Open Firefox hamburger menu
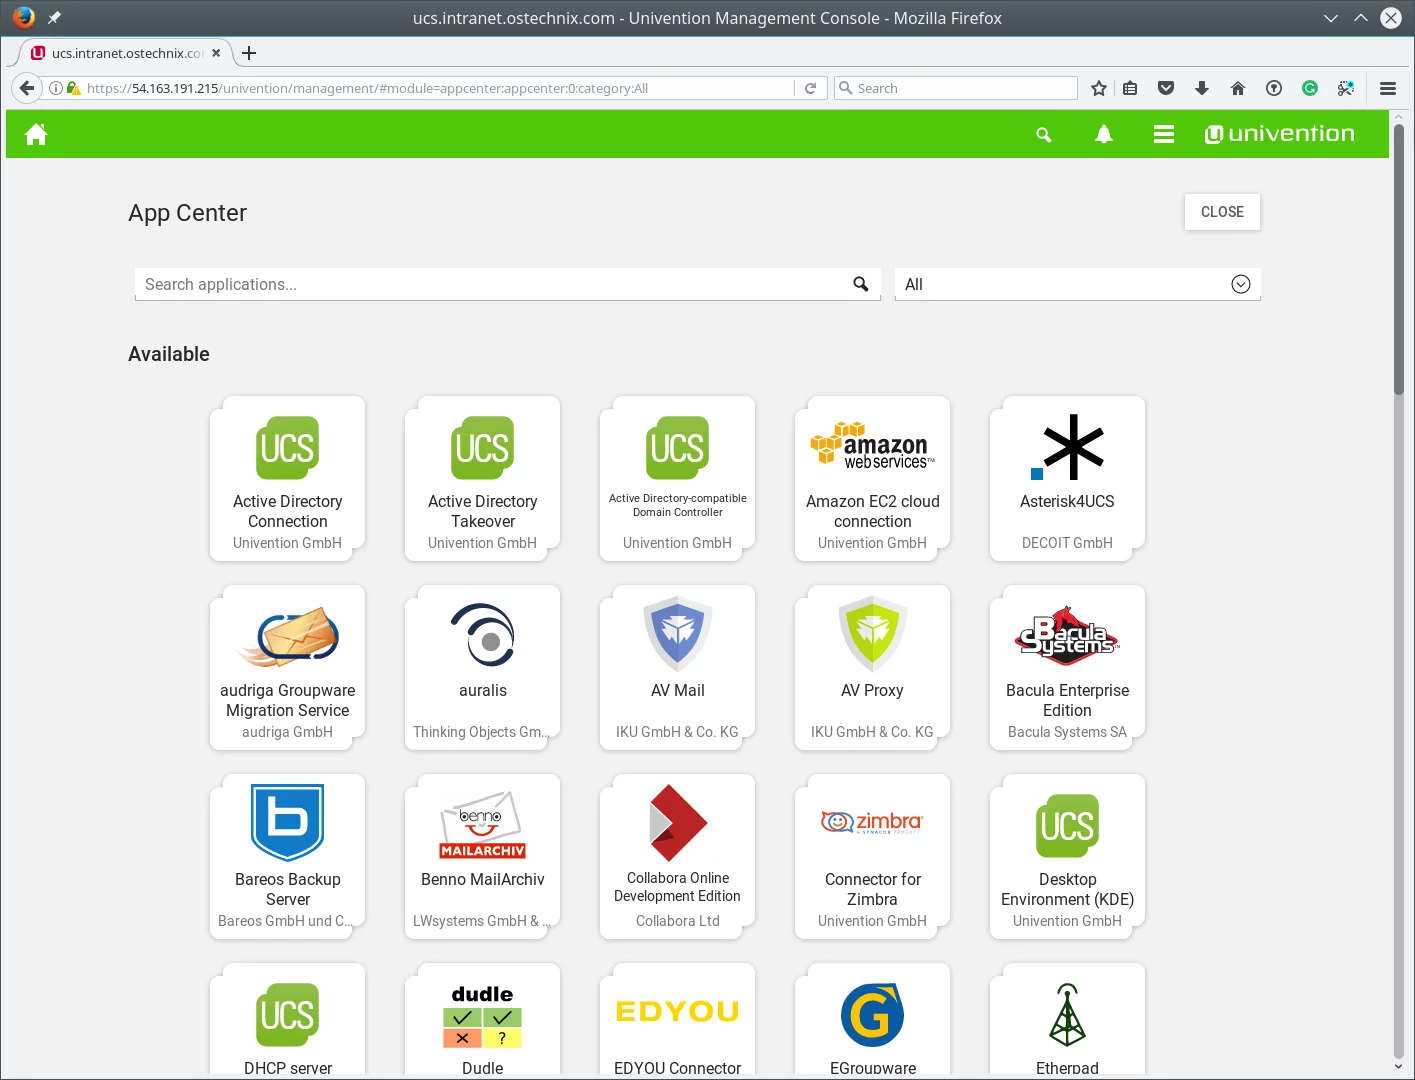The image size is (1415, 1080). [x=1388, y=88]
